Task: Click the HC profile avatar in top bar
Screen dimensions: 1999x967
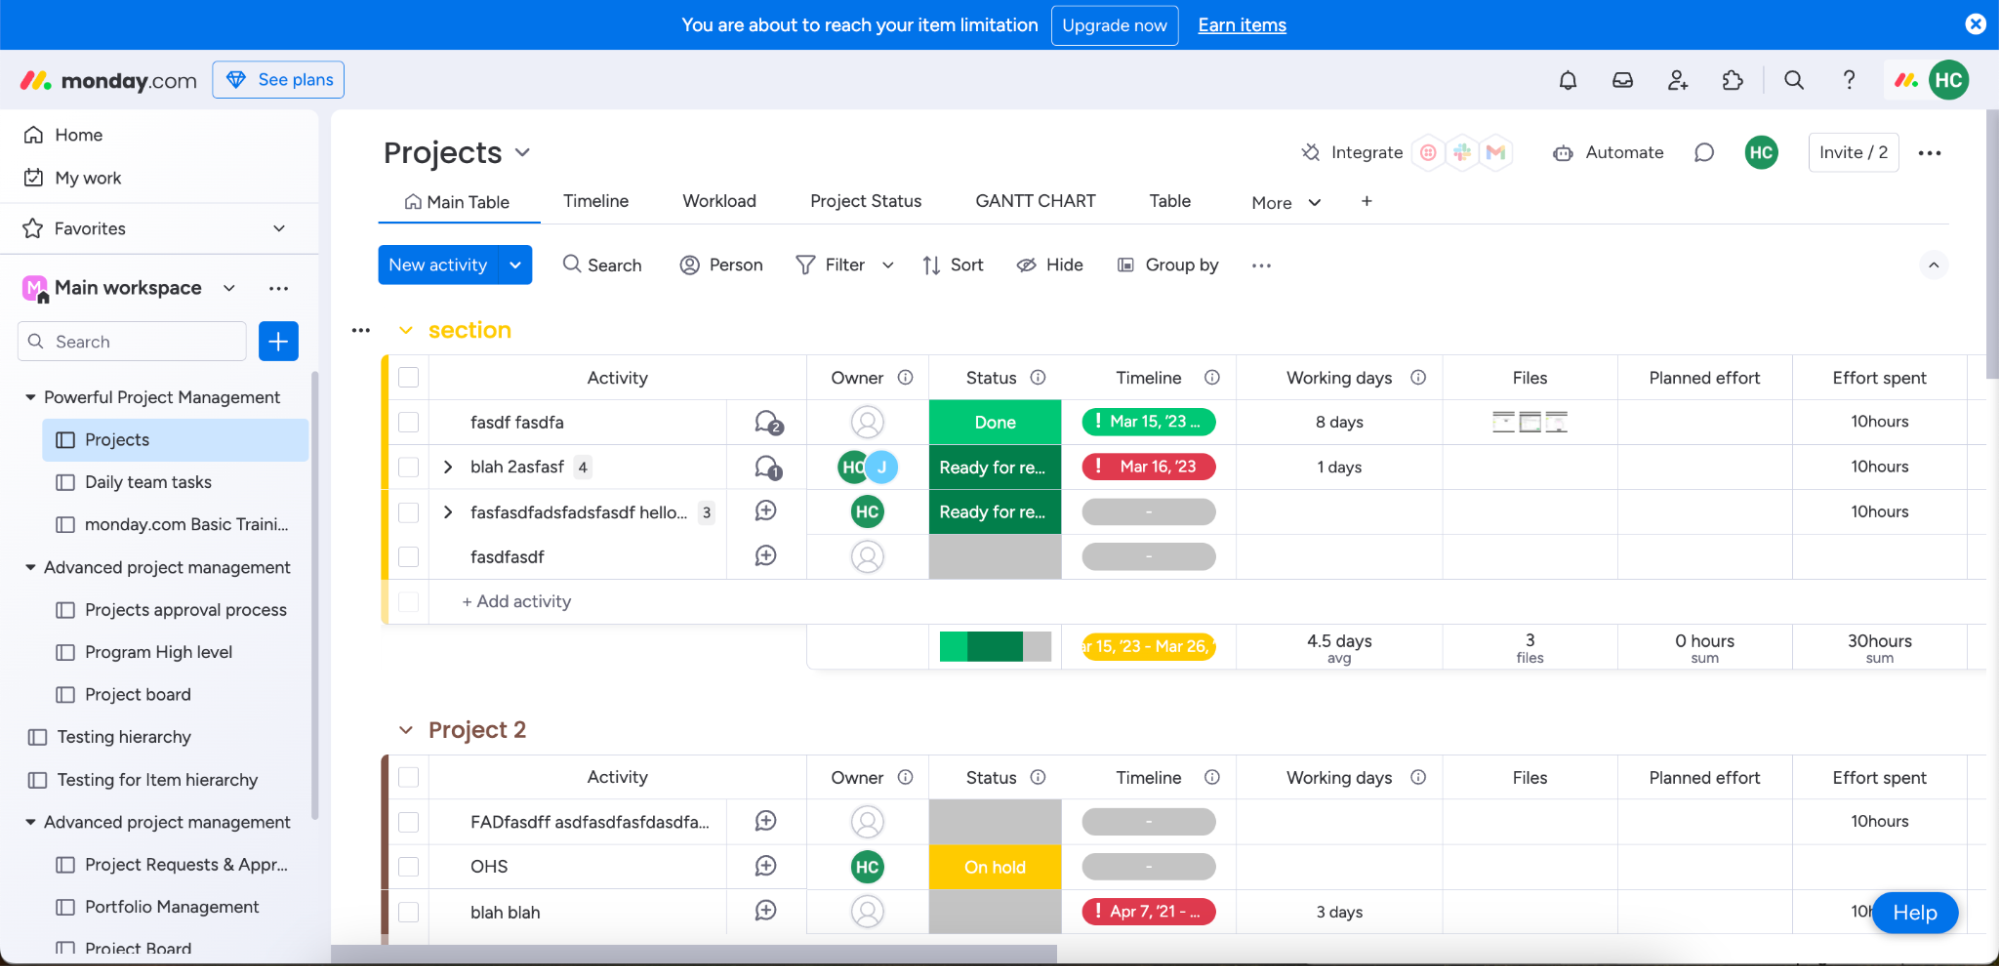Action: 1948,80
